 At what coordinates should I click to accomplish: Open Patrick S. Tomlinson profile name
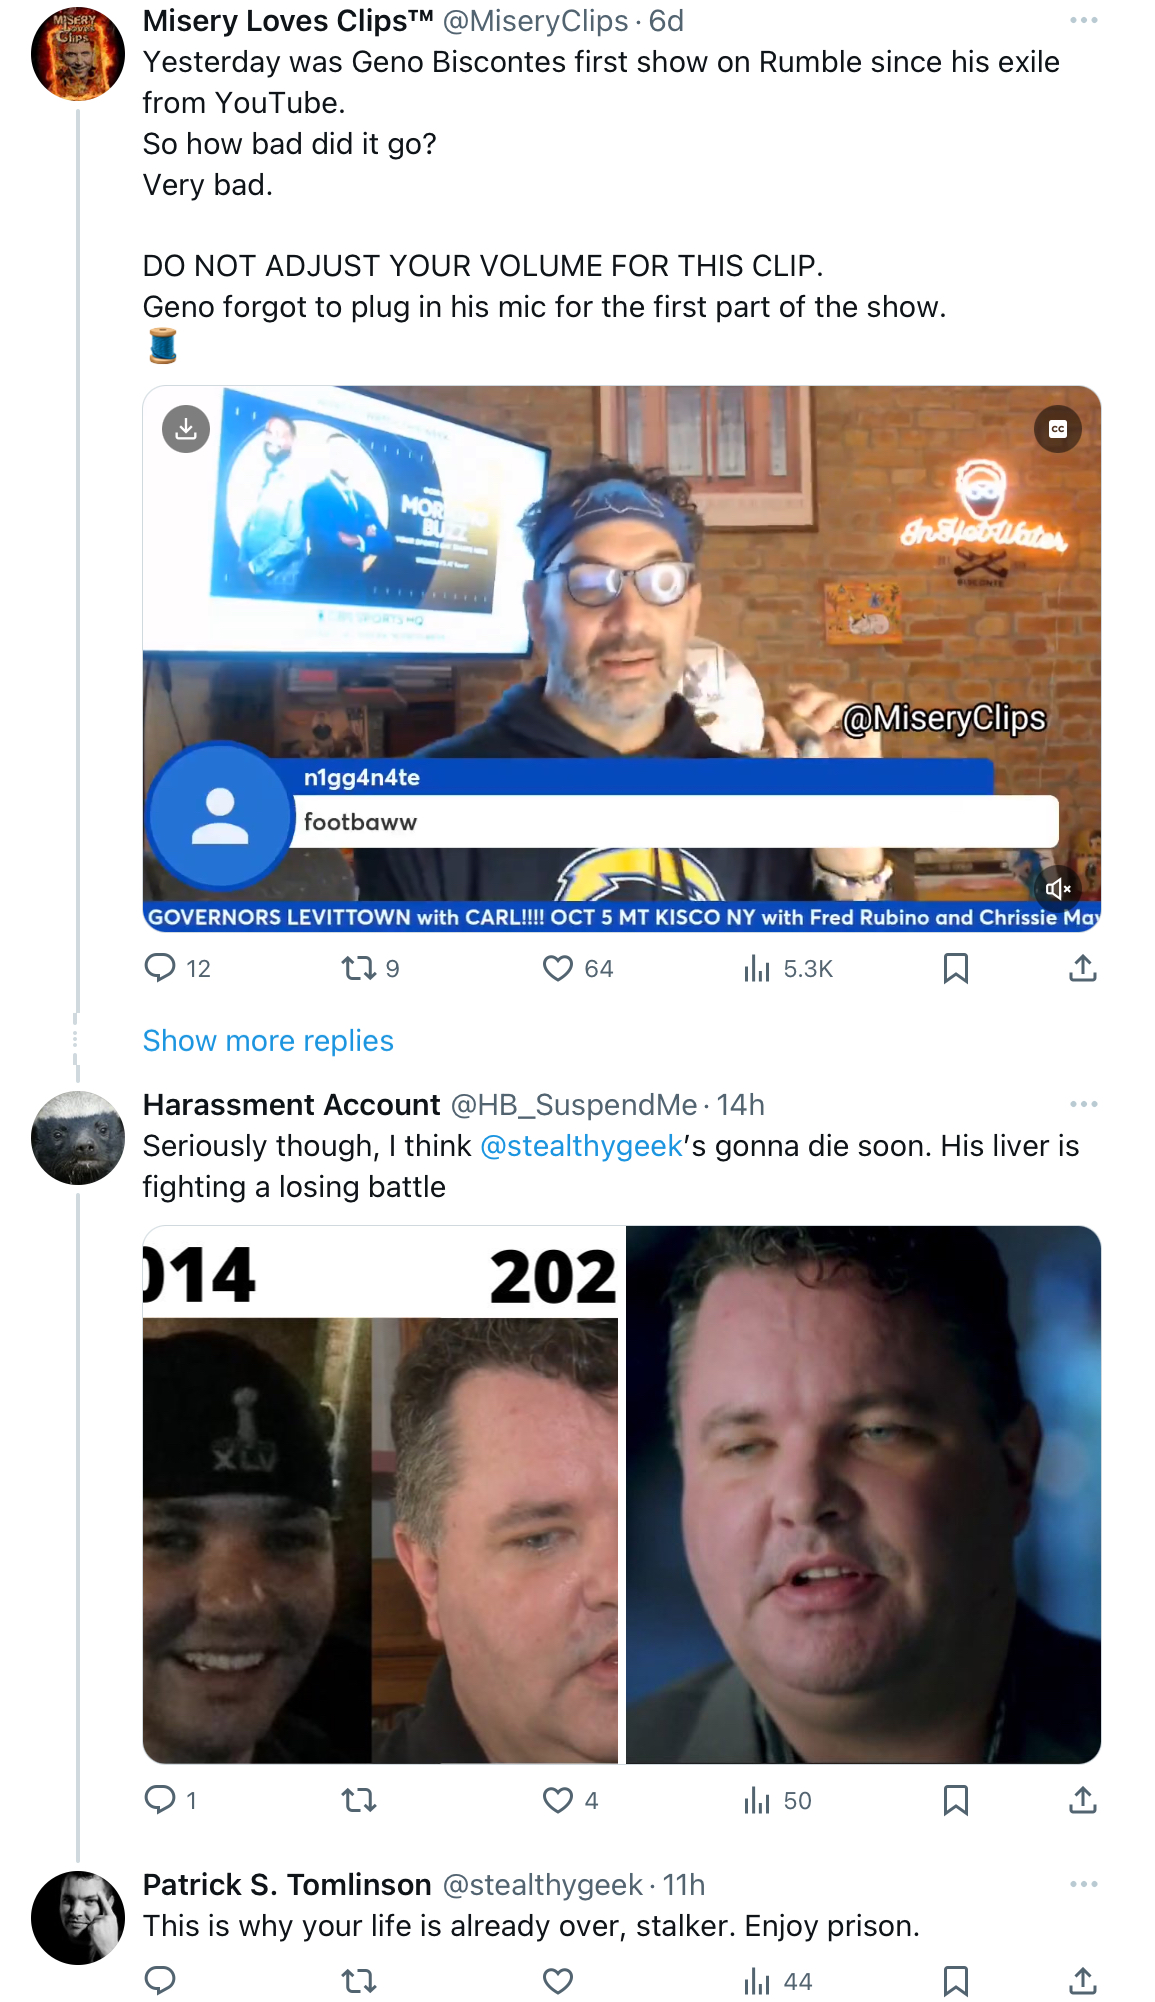(287, 1884)
